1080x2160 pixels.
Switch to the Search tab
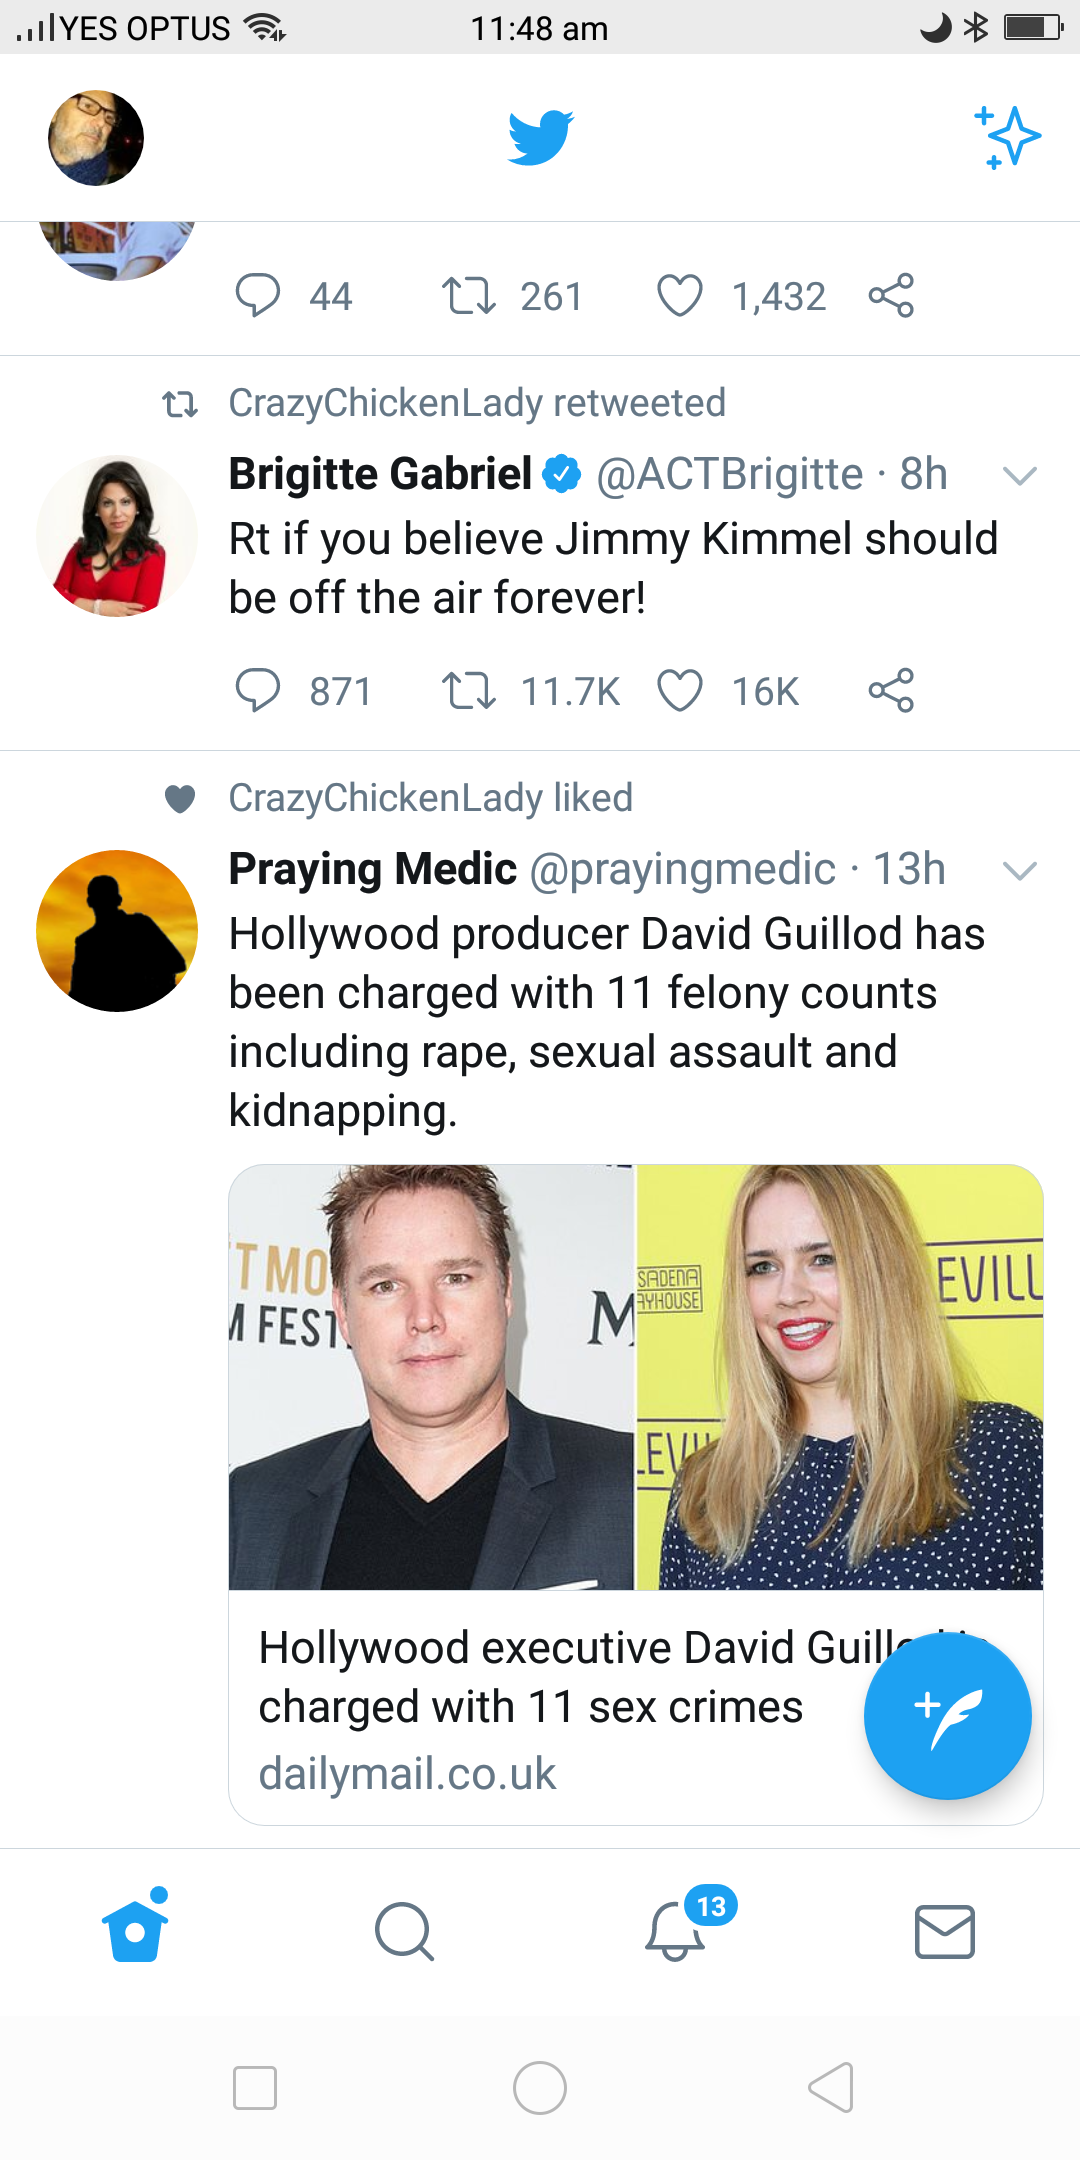tap(405, 1930)
